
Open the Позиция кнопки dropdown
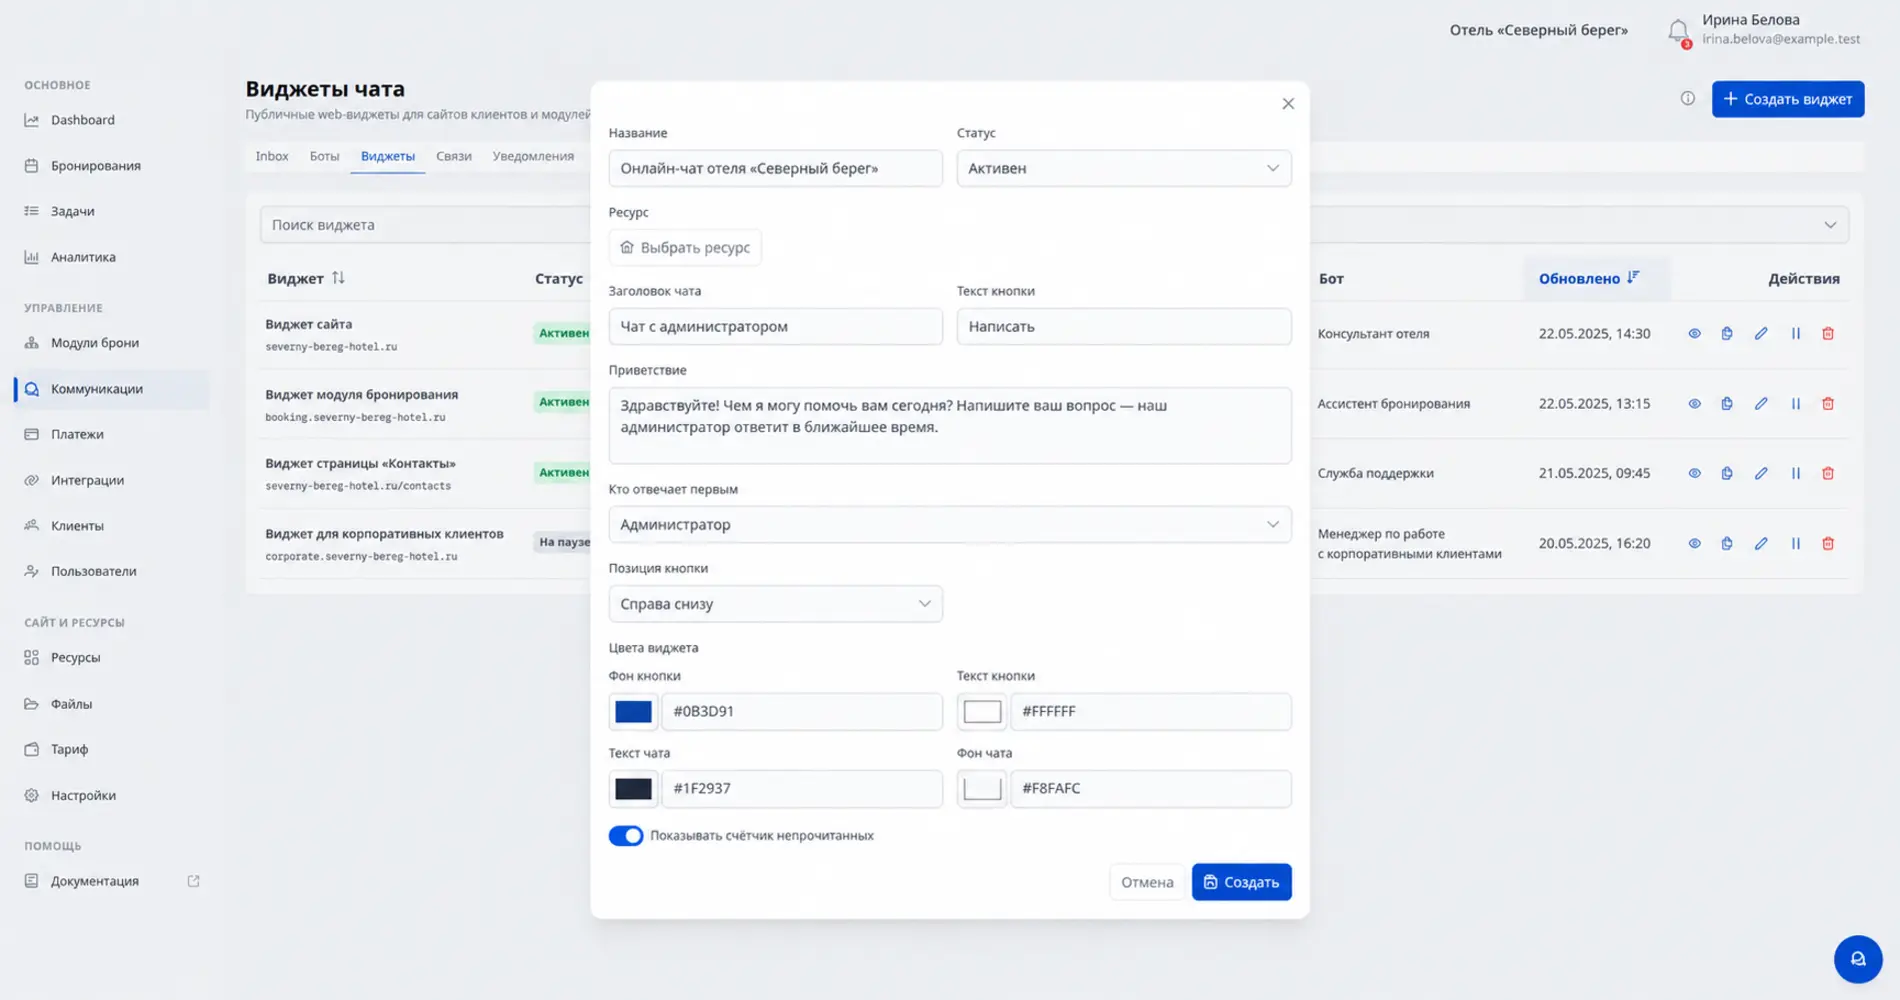775,604
